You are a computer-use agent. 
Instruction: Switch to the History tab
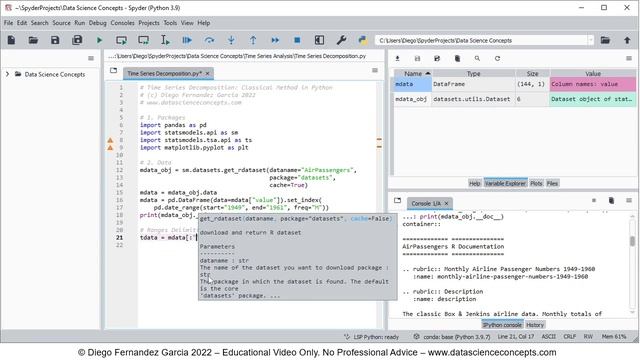click(x=535, y=325)
